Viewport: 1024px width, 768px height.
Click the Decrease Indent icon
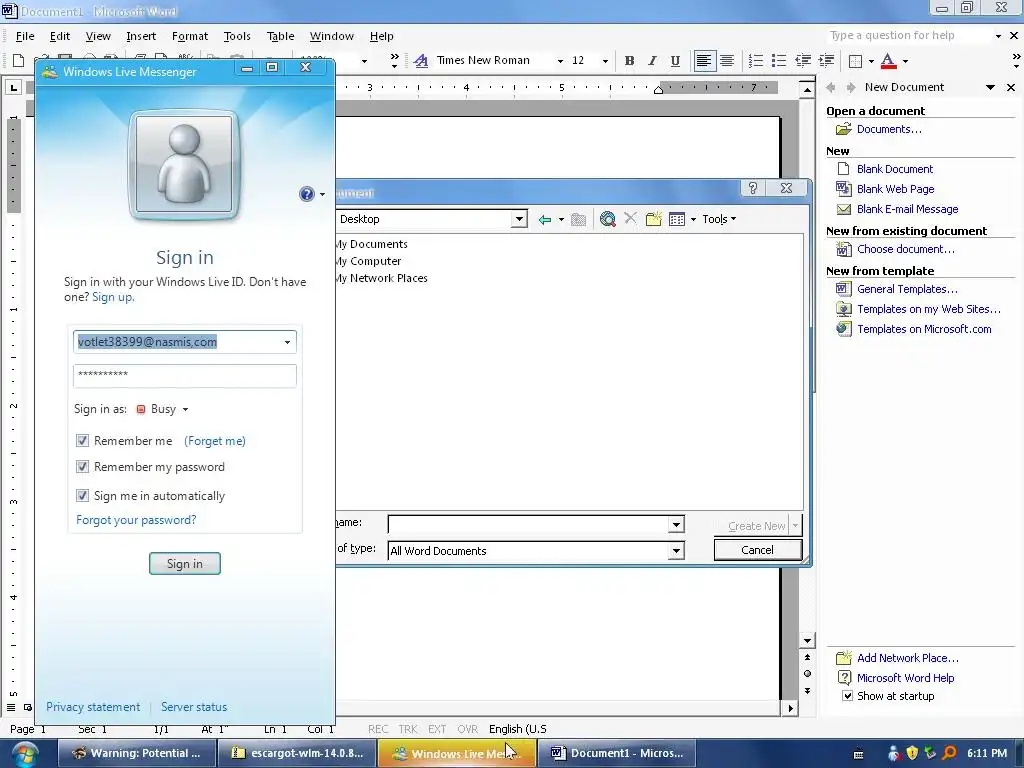803,61
